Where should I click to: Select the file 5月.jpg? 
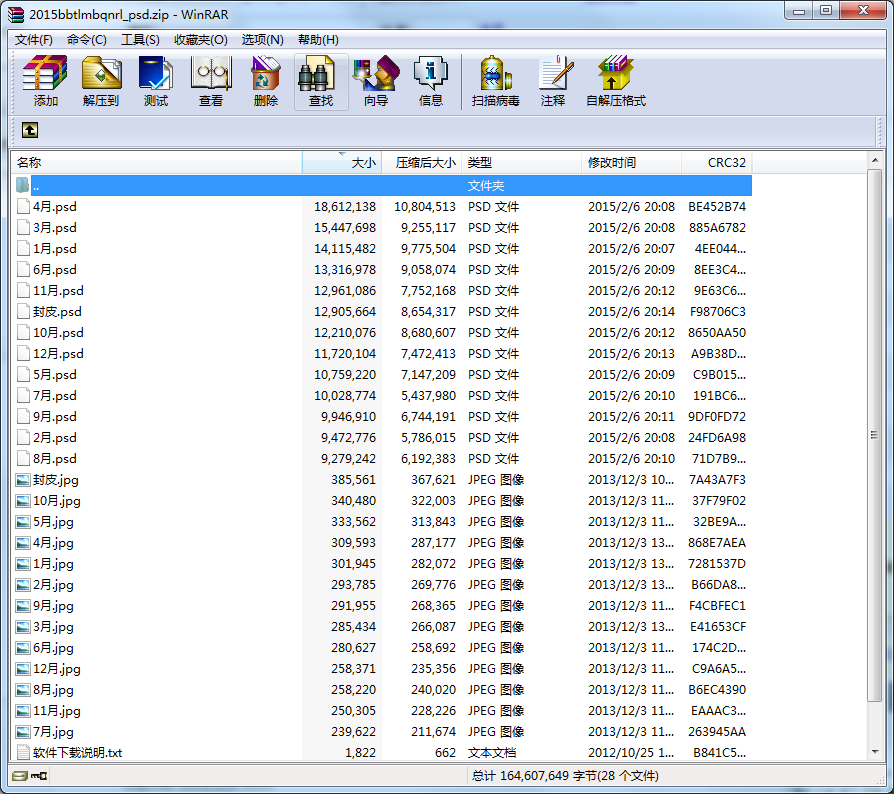click(53, 522)
